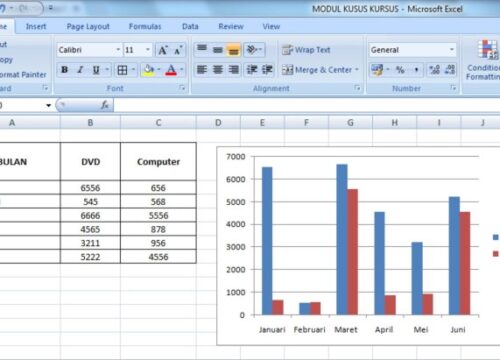Viewport: 500px width, 360px height.
Task: Switch to the Insert tab
Action: [36, 27]
